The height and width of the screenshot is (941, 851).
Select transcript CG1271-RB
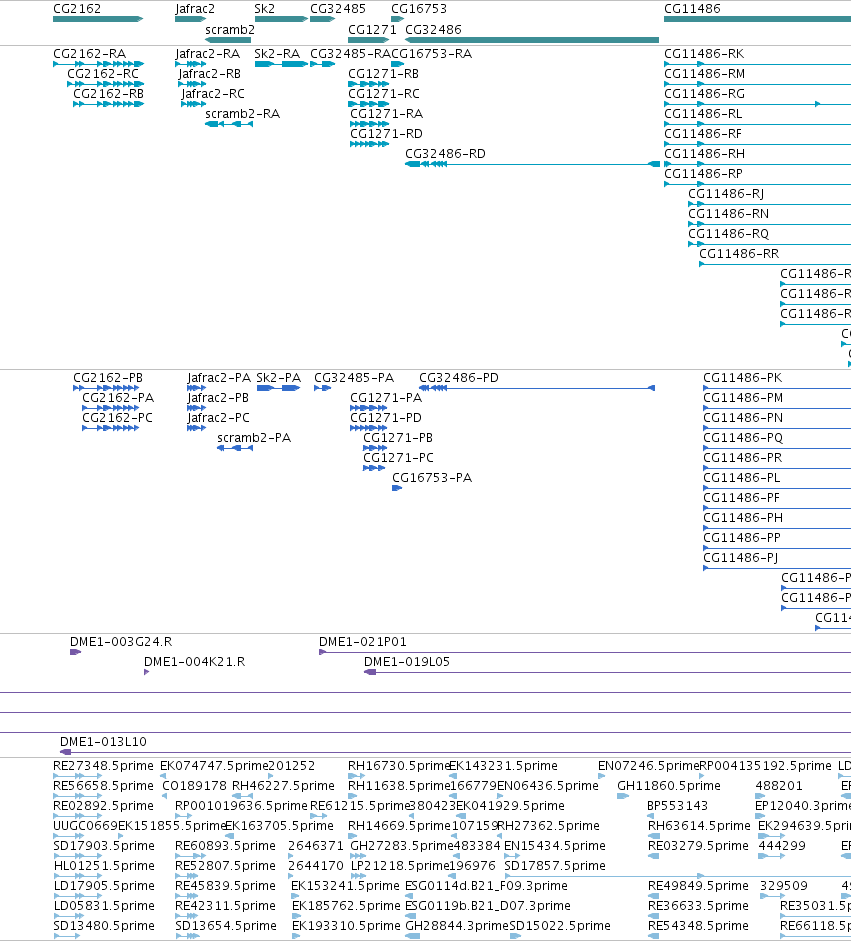[368, 84]
